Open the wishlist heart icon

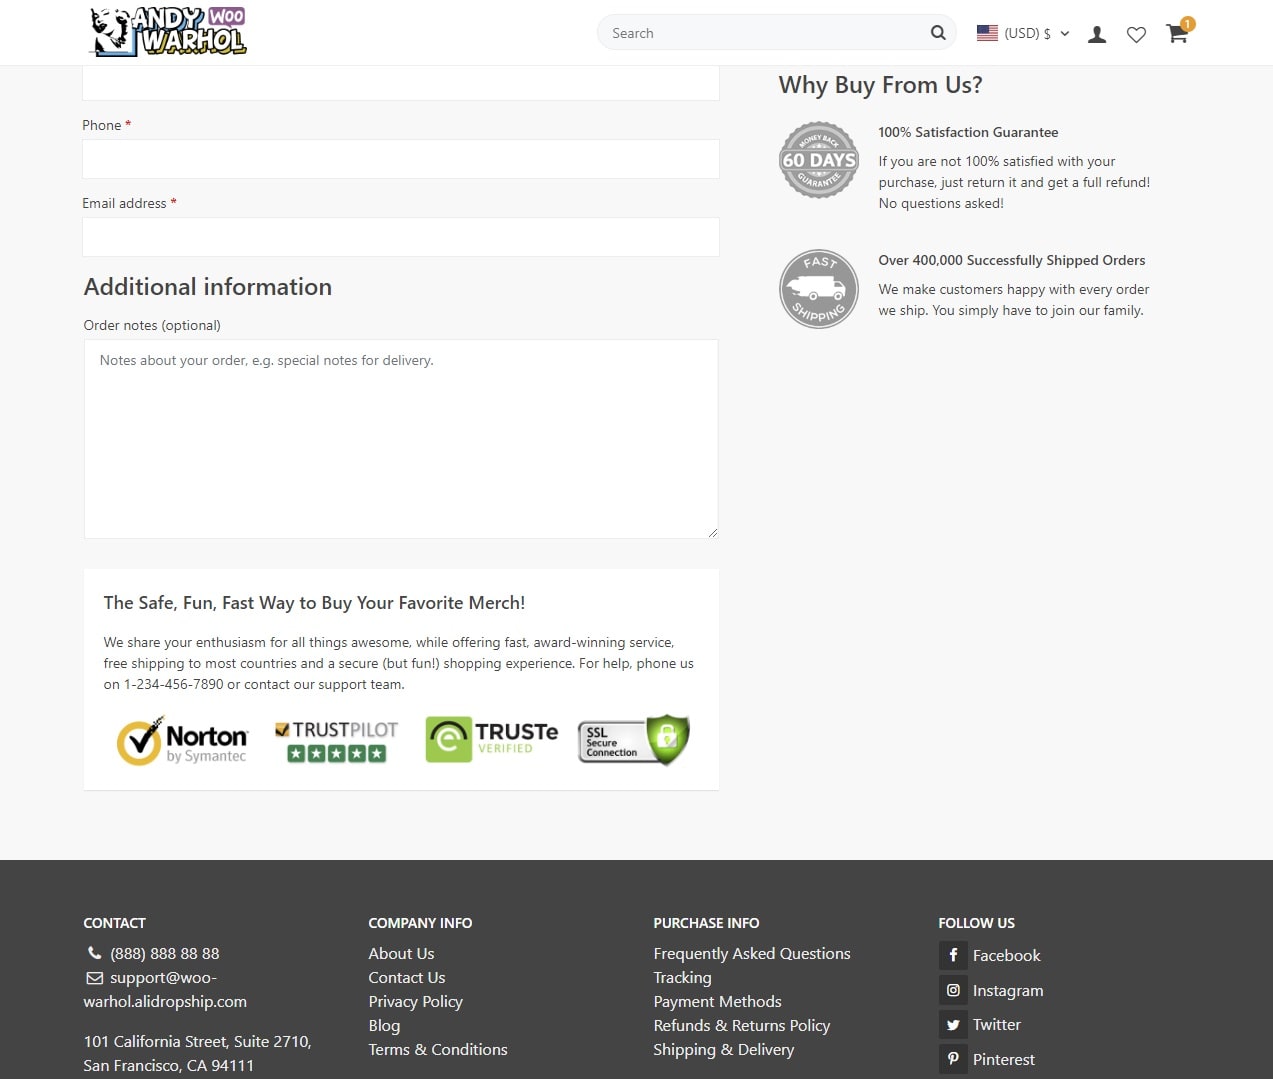point(1136,35)
